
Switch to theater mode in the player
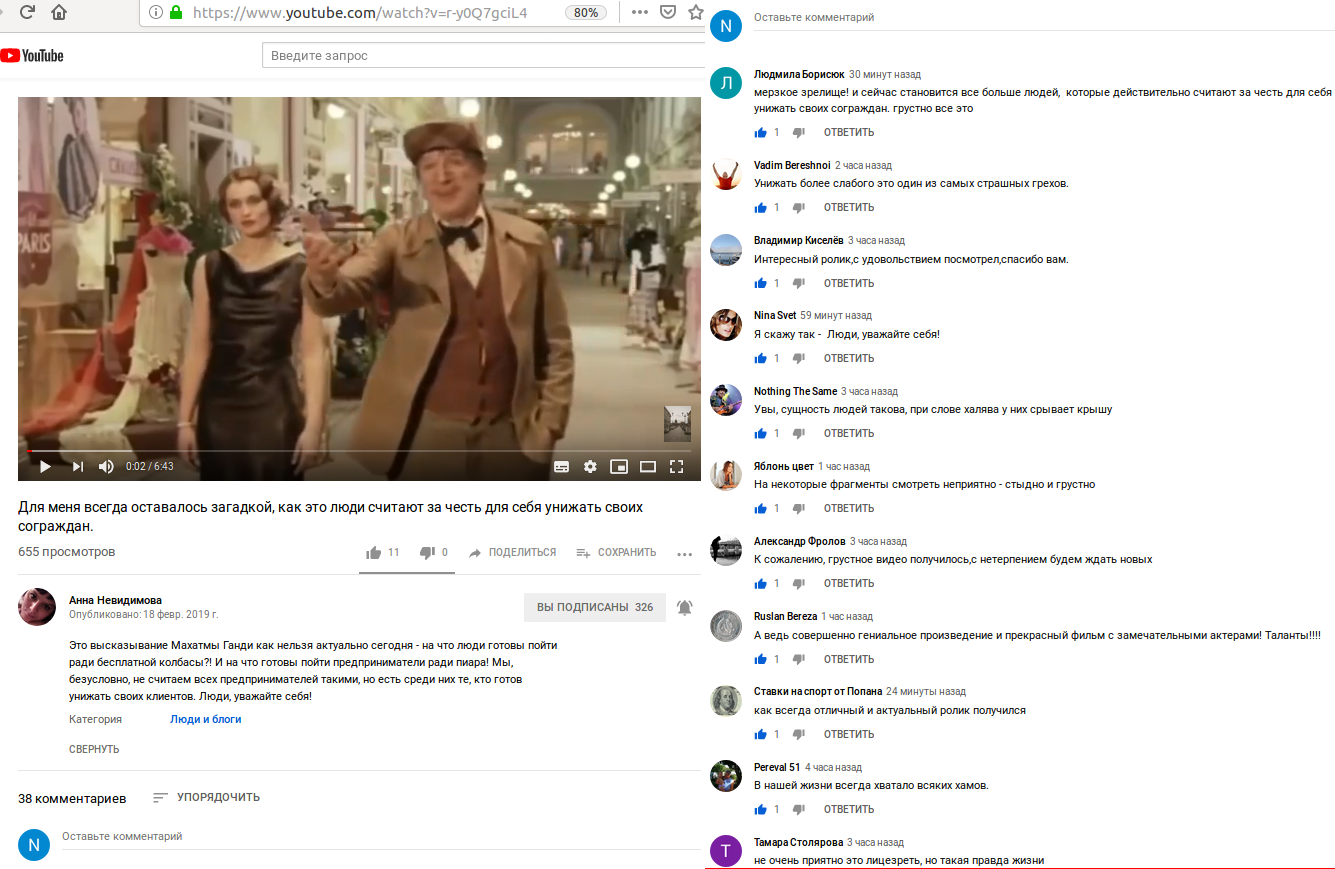pyautogui.click(x=647, y=466)
